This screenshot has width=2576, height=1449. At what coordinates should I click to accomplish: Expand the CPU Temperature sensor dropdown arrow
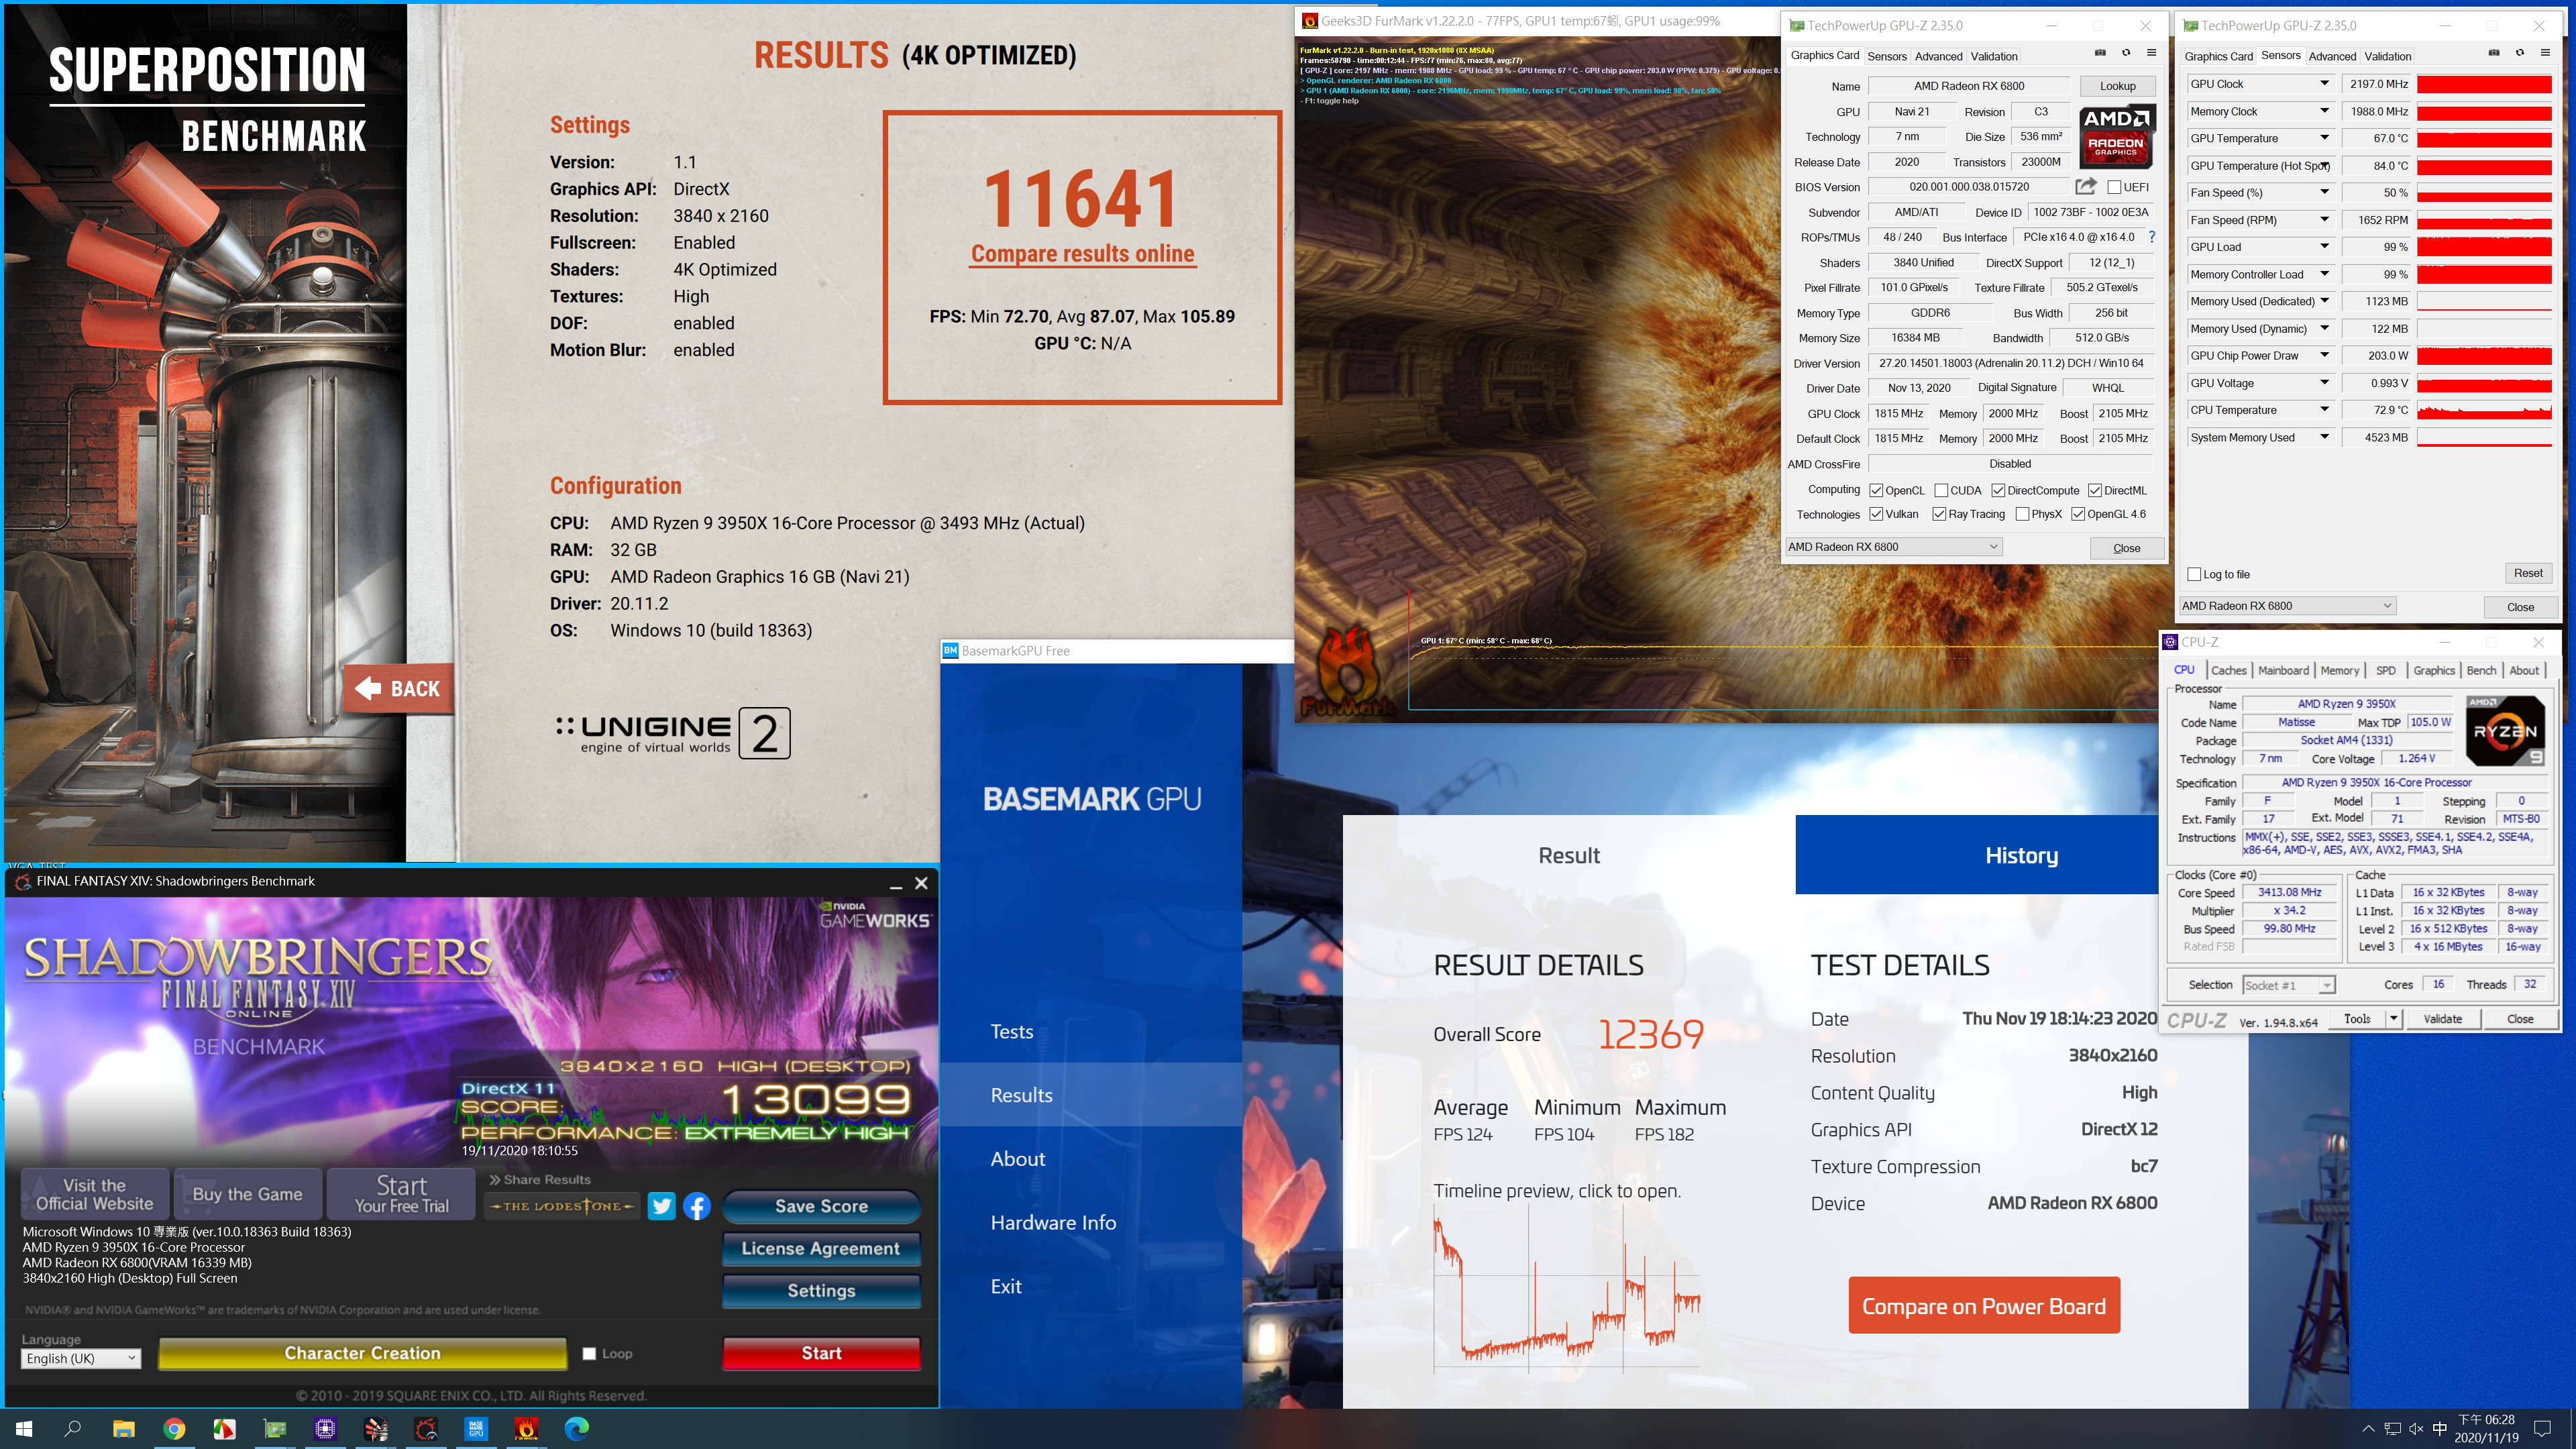(x=2324, y=410)
